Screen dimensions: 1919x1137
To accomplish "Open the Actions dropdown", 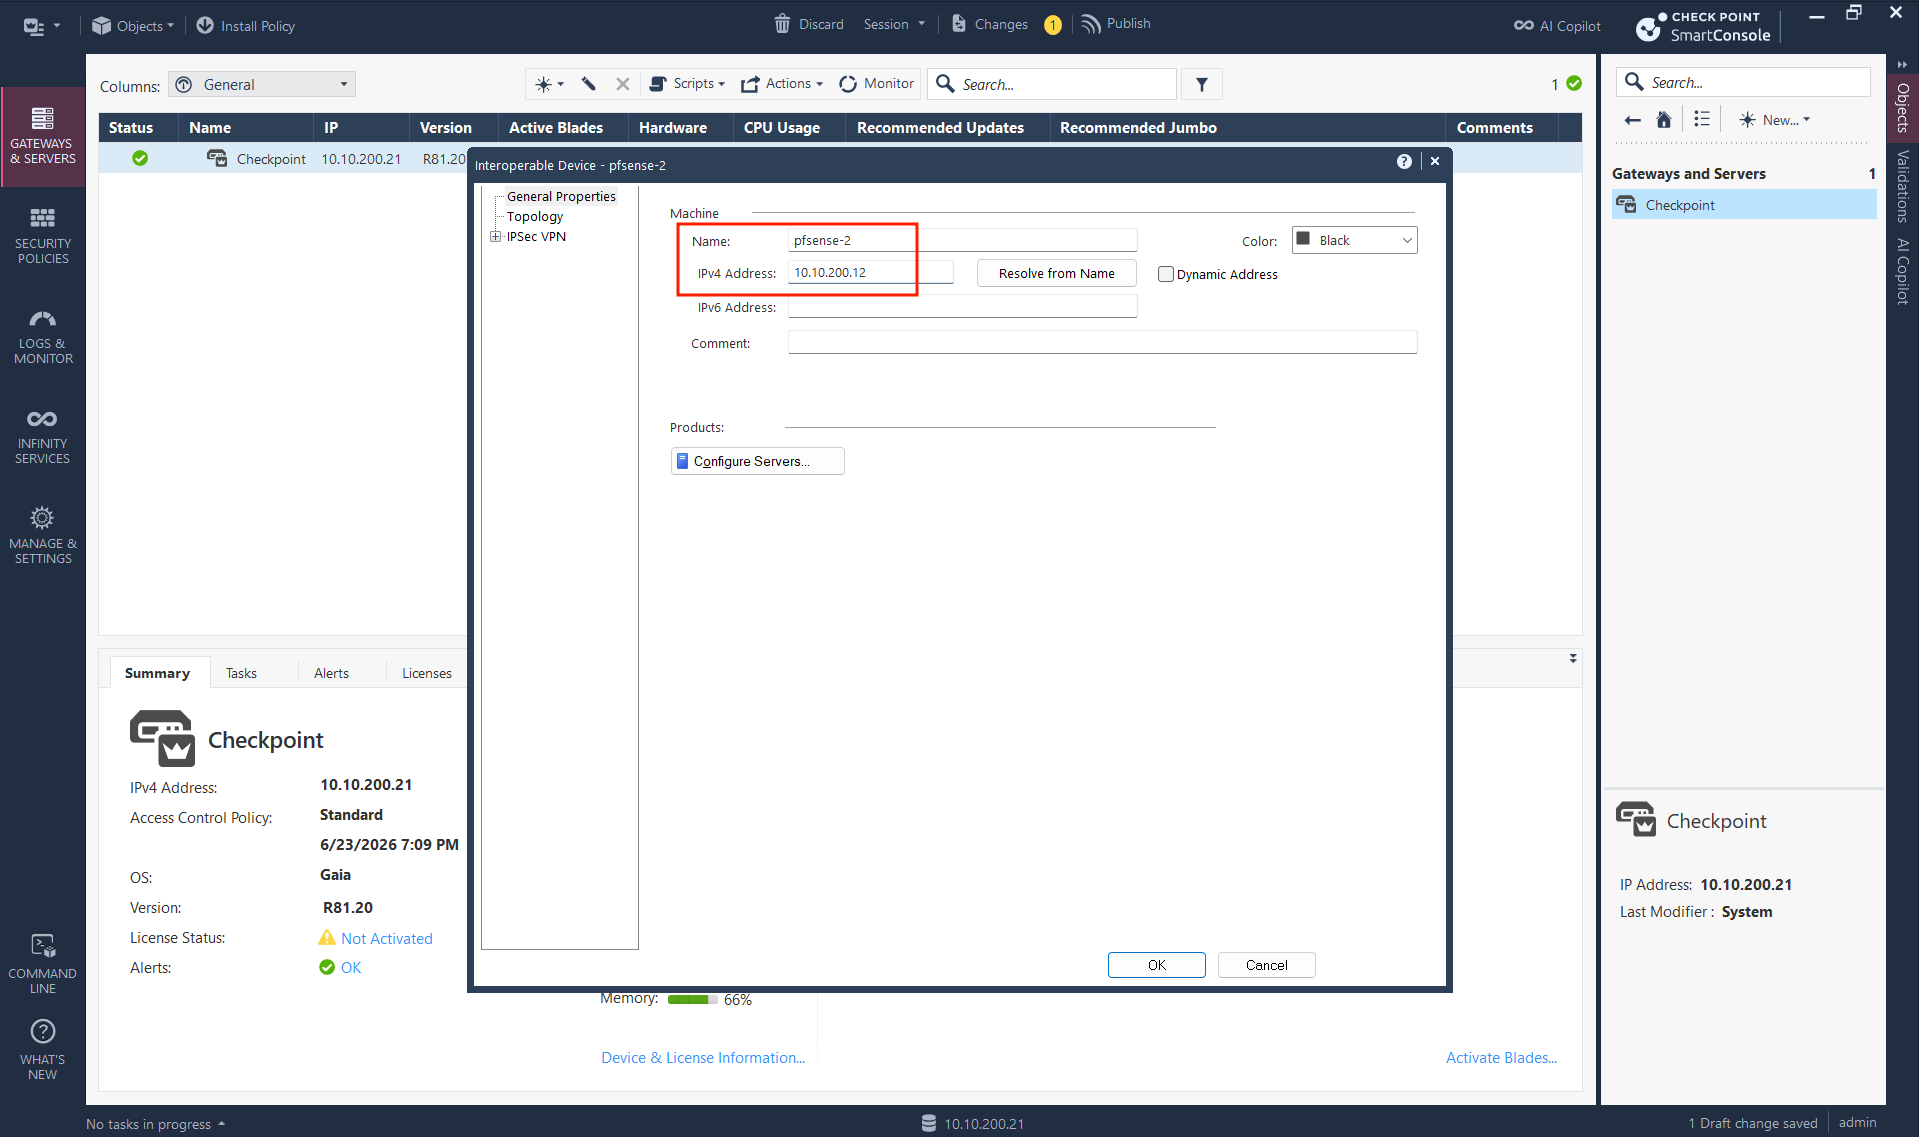I will (782, 84).
